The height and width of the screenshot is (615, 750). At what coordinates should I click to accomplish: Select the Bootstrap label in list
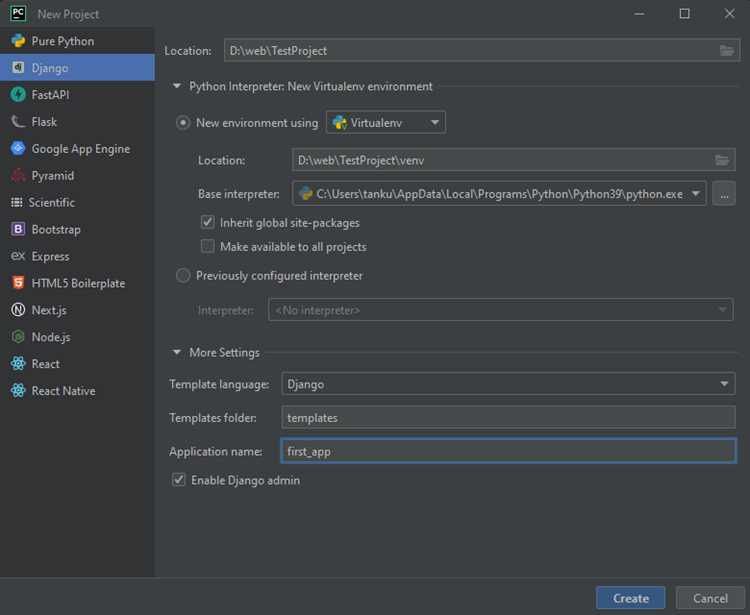[x=56, y=229]
